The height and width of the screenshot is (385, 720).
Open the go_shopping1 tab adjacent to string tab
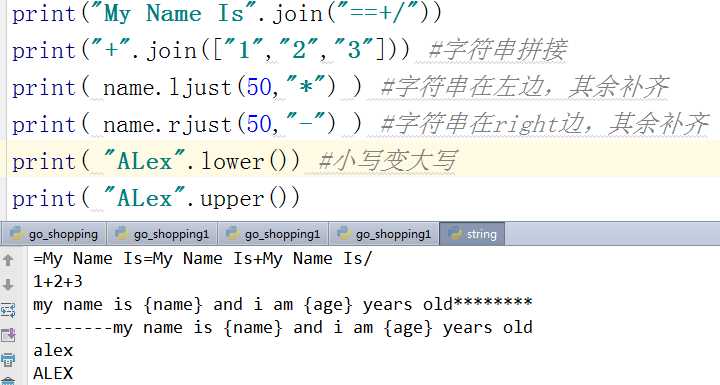coord(384,234)
